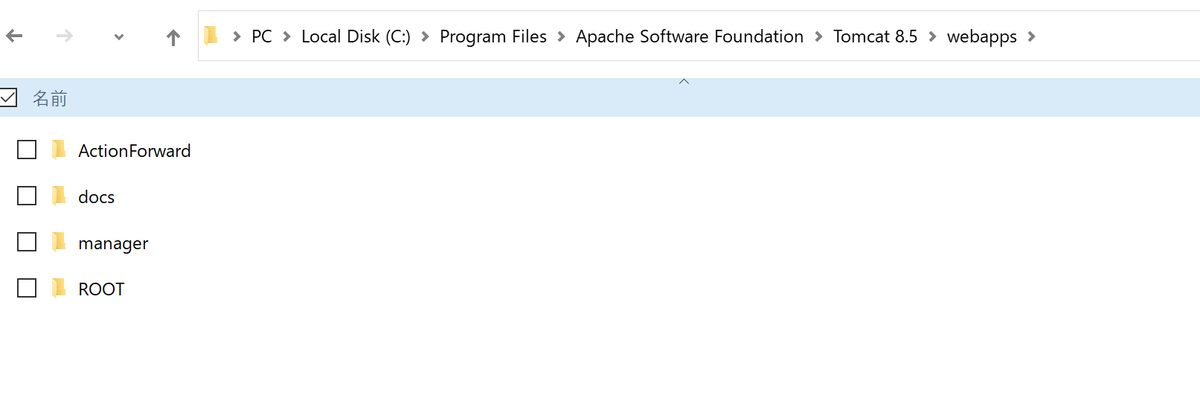Go up one folder level with up arrow
1200x398 pixels.
173,37
